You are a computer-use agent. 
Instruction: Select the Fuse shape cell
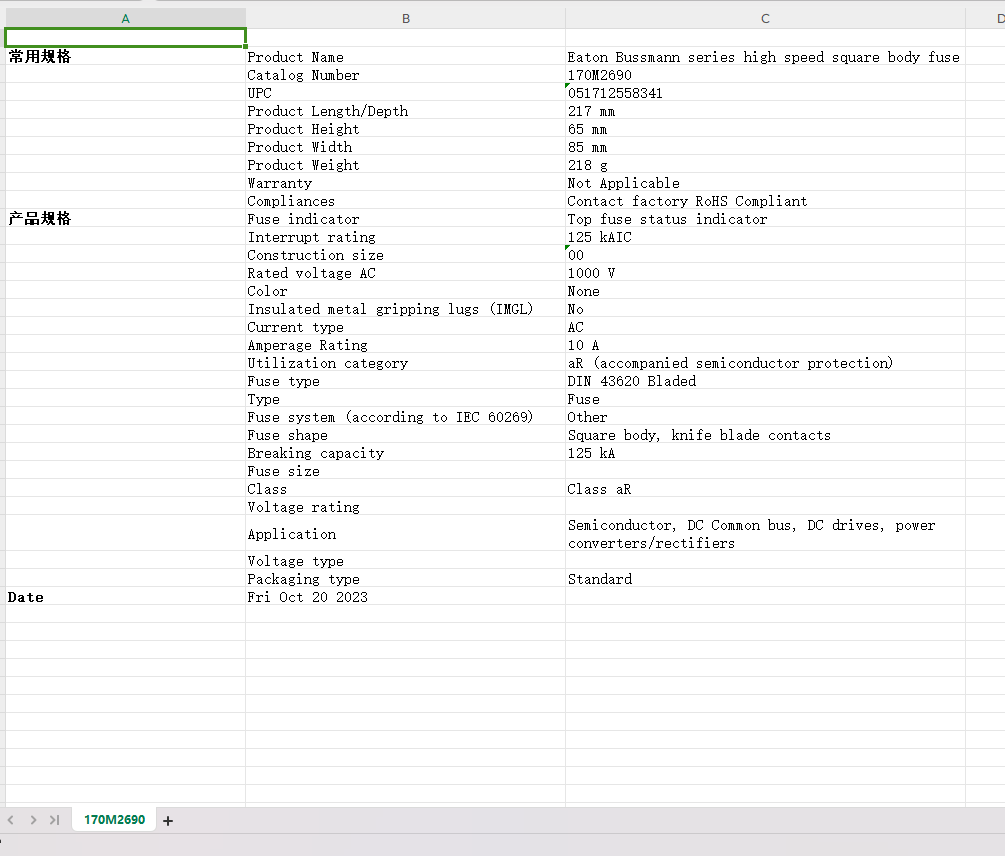coord(406,434)
